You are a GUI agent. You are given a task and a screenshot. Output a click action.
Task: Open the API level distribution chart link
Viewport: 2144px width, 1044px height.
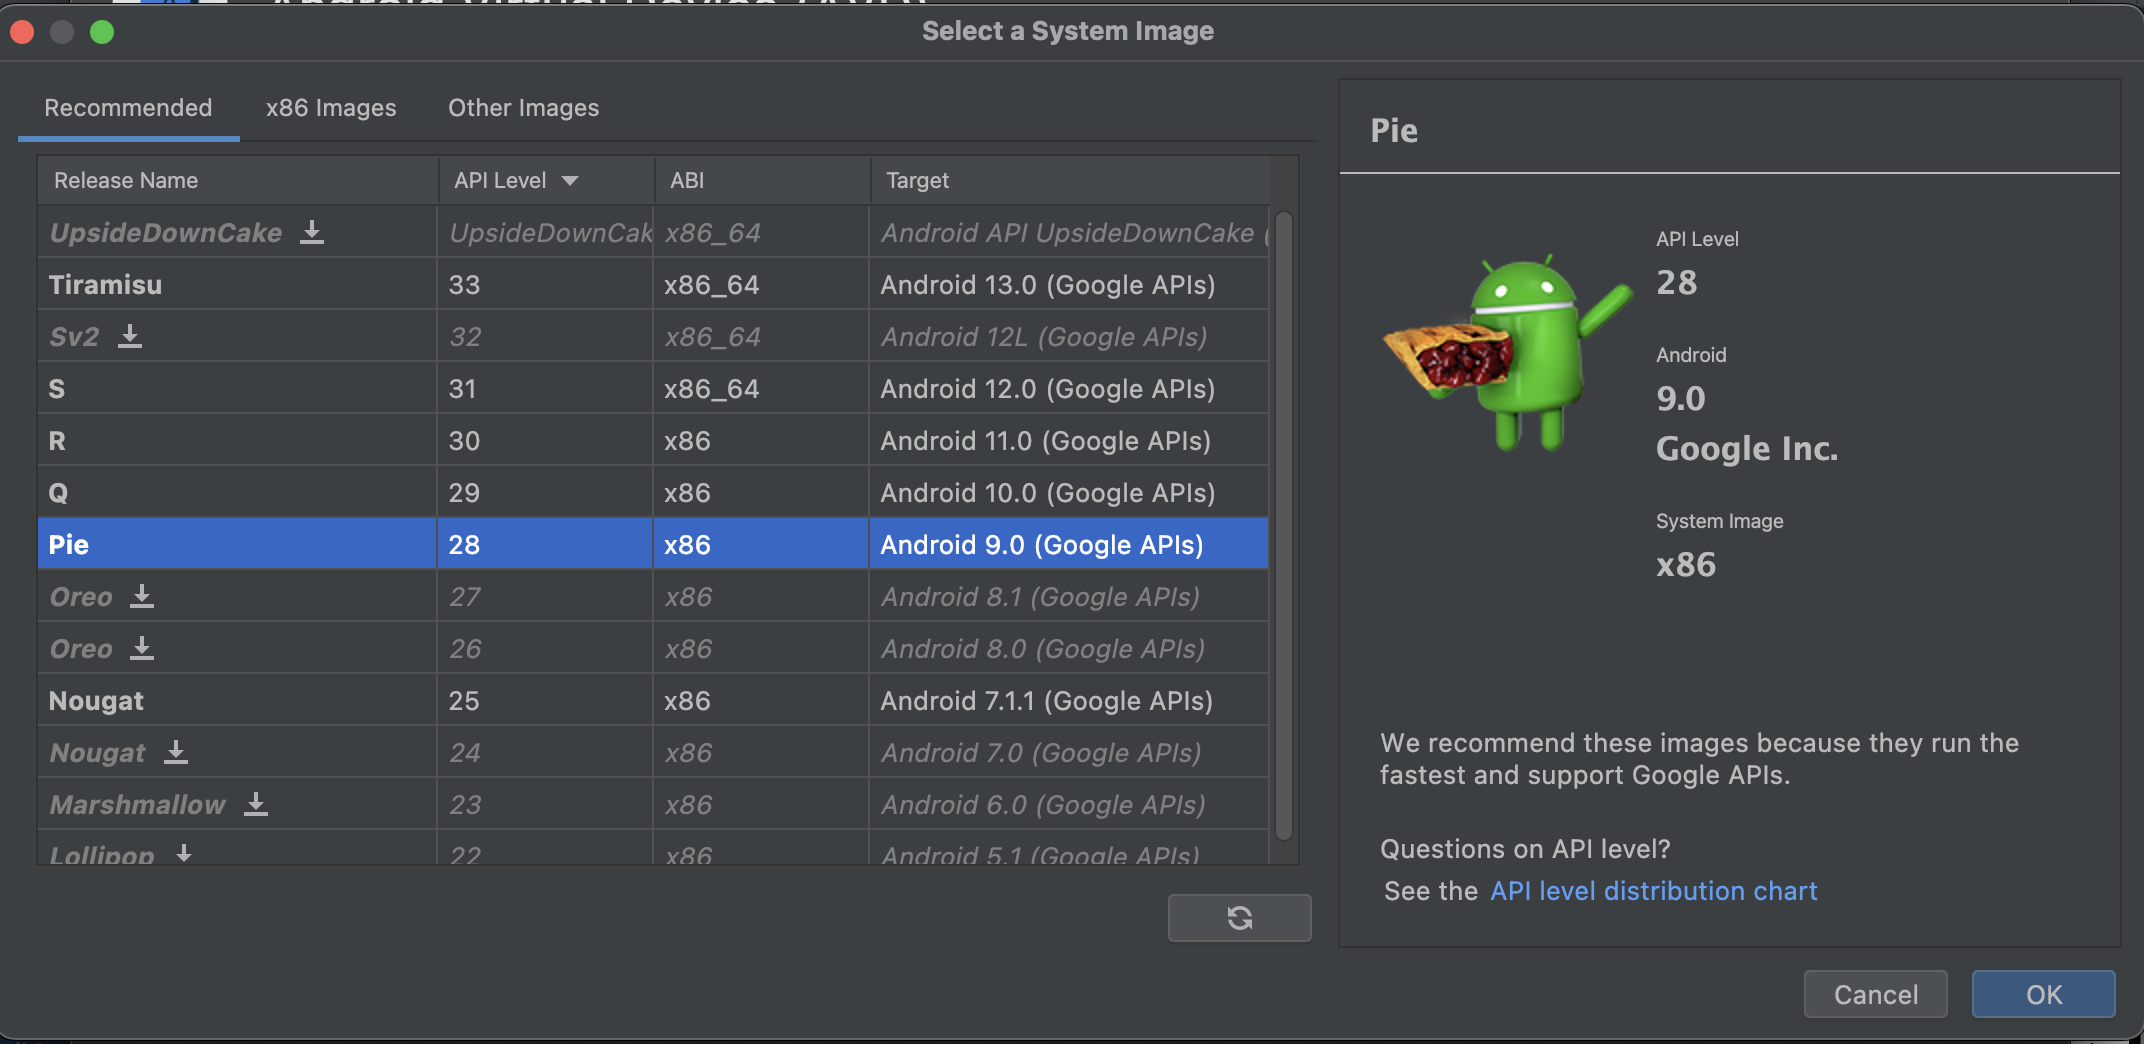pos(1653,891)
